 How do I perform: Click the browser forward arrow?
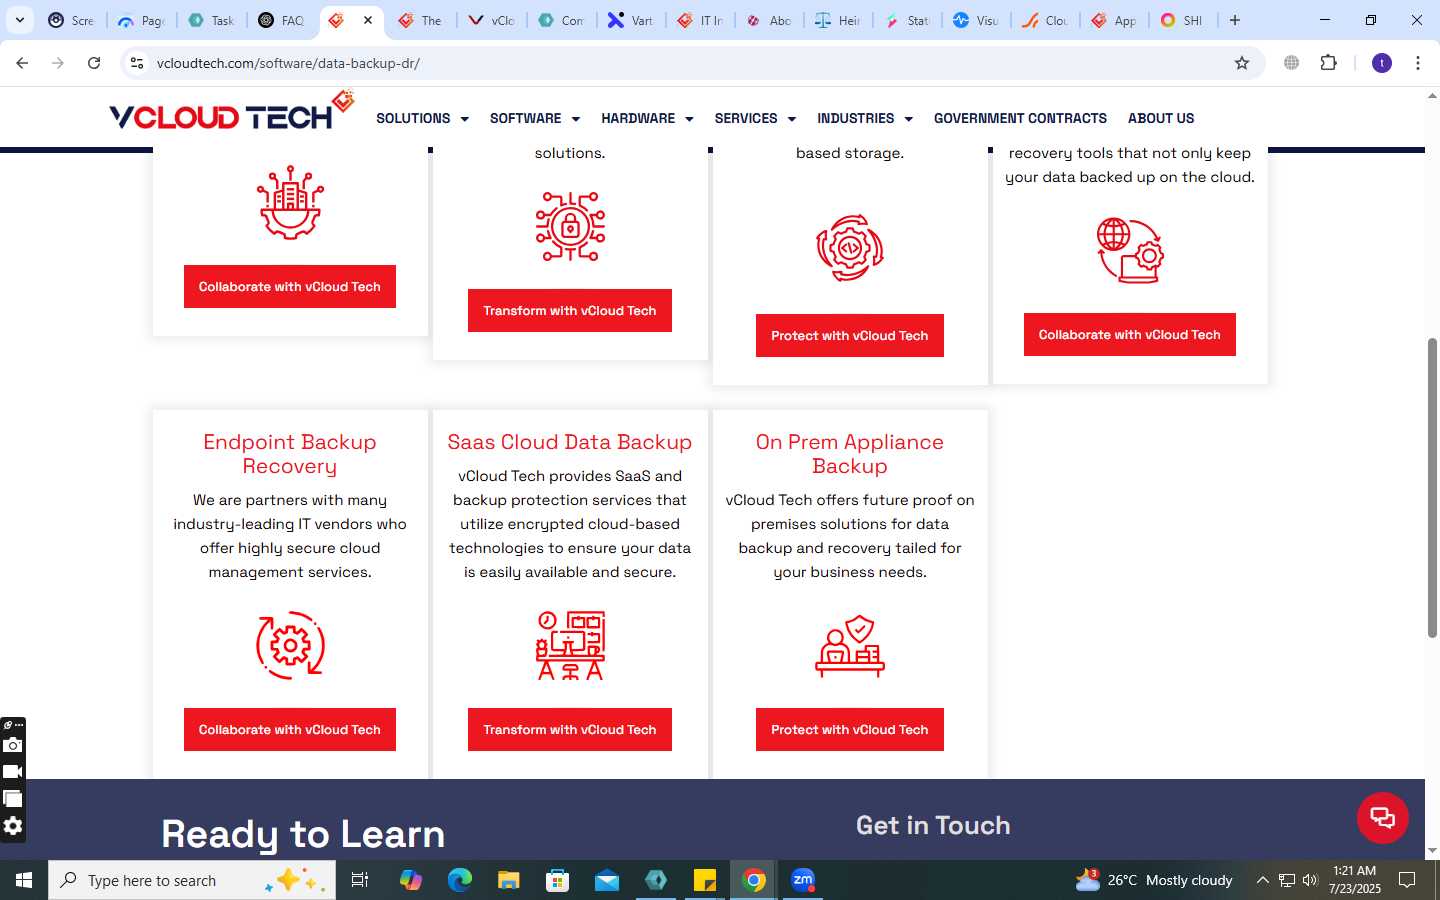click(58, 63)
